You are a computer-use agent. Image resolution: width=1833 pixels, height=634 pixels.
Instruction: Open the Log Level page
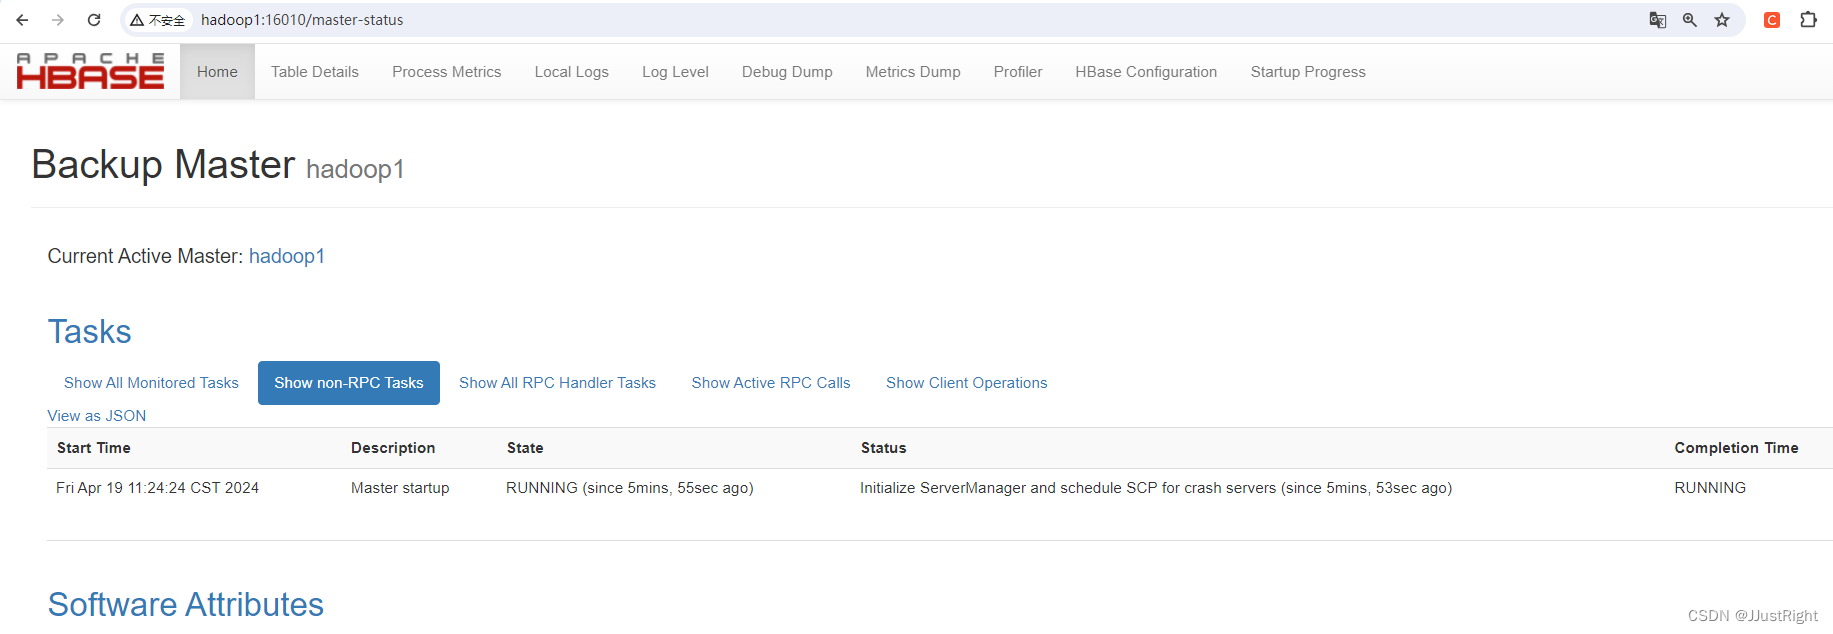point(675,72)
